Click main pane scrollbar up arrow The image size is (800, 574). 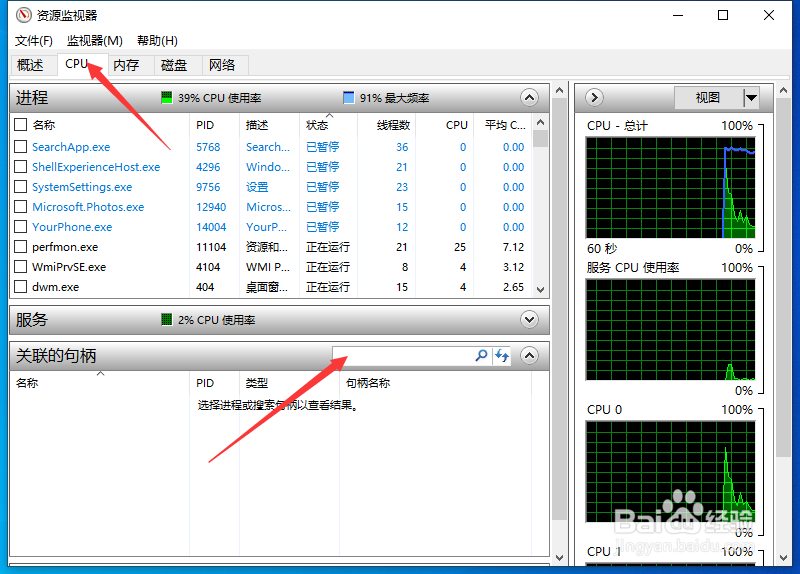[559, 90]
